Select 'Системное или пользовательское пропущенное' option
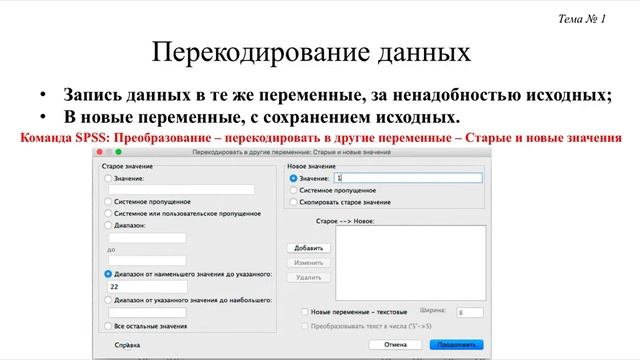The height and width of the screenshot is (360, 640). point(108,213)
